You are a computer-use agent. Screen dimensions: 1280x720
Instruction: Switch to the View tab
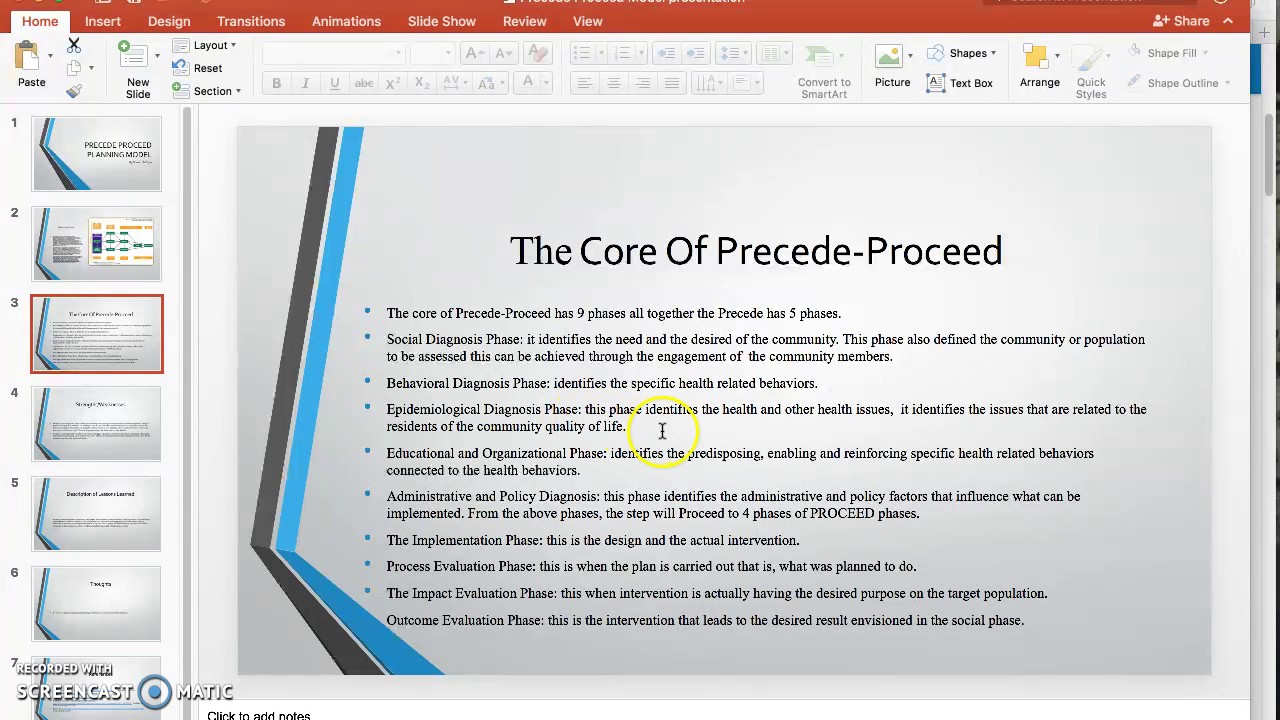point(588,21)
